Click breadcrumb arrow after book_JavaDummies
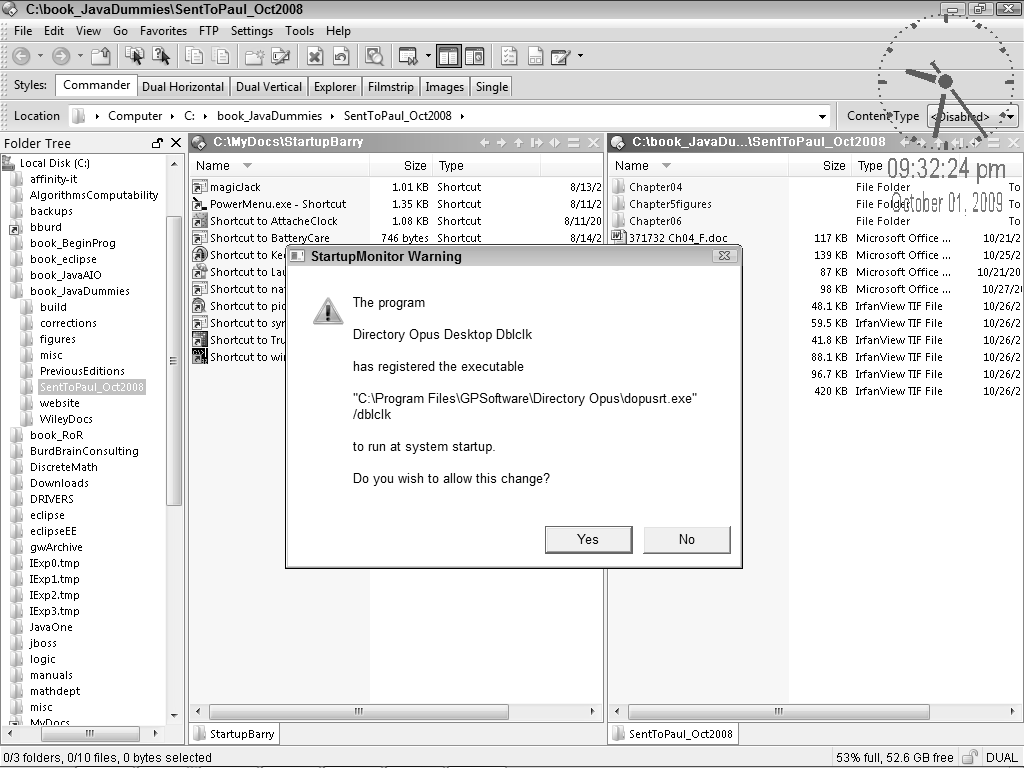This screenshot has width=1024, height=768. [332, 116]
